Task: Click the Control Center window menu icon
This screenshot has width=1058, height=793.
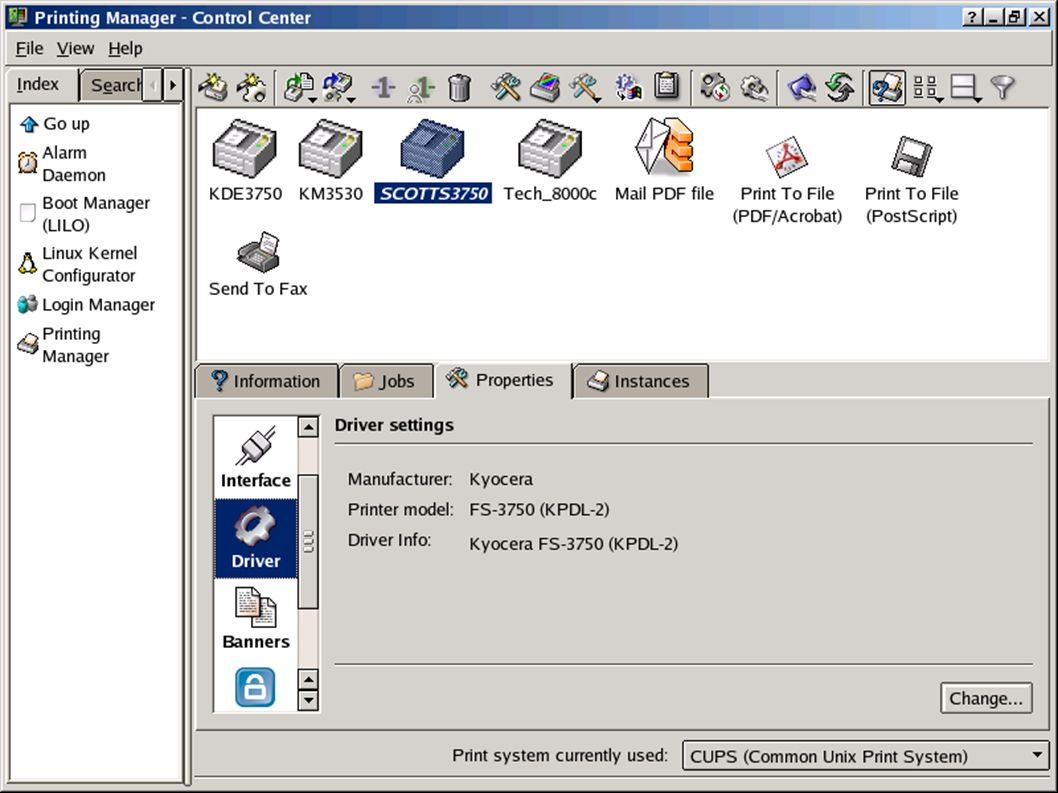Action: tap(17, 17)
